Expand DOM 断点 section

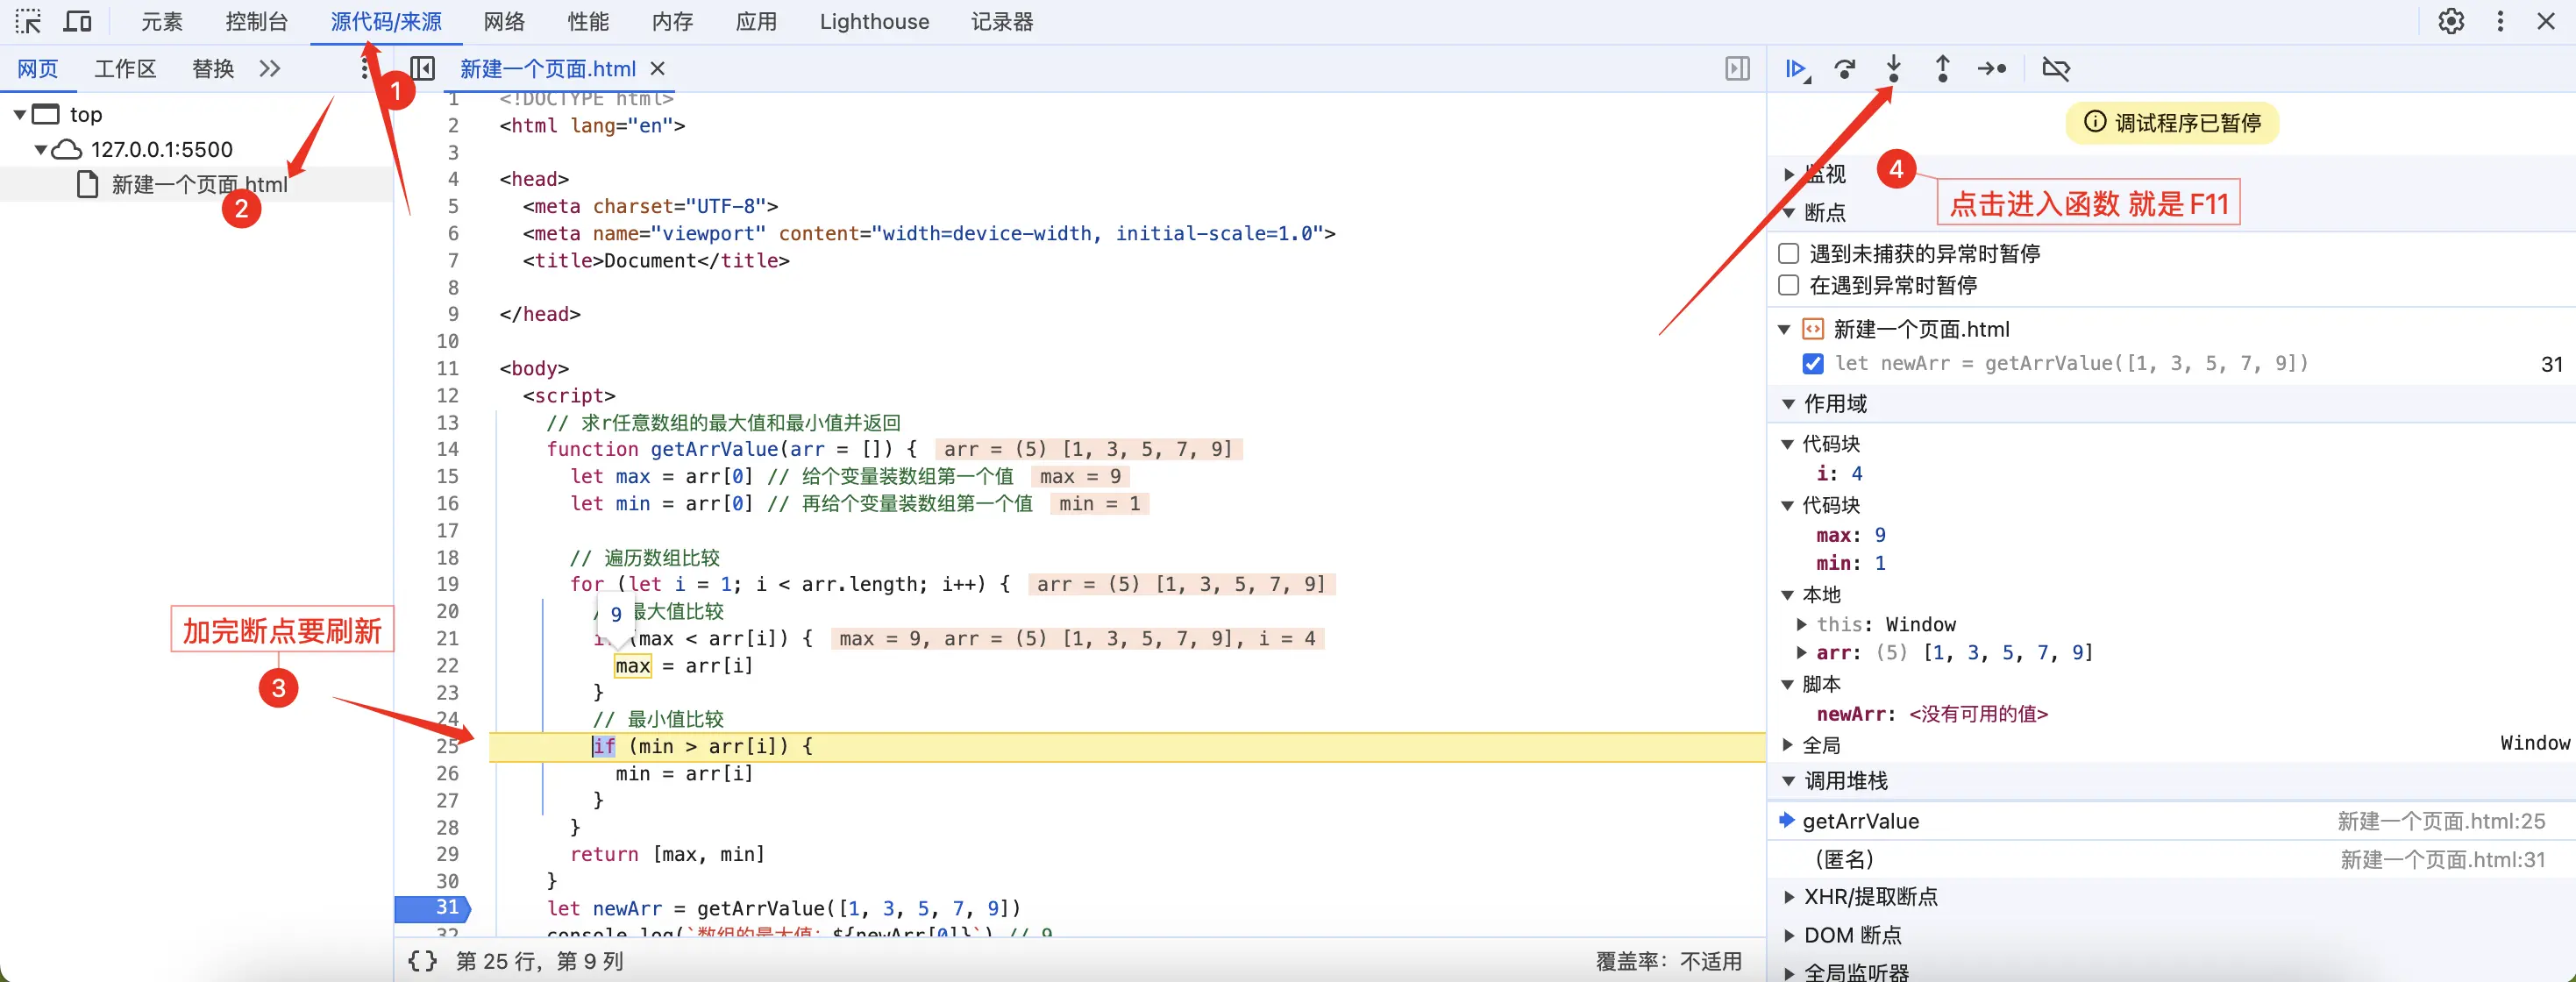[x=1789, y=935]
